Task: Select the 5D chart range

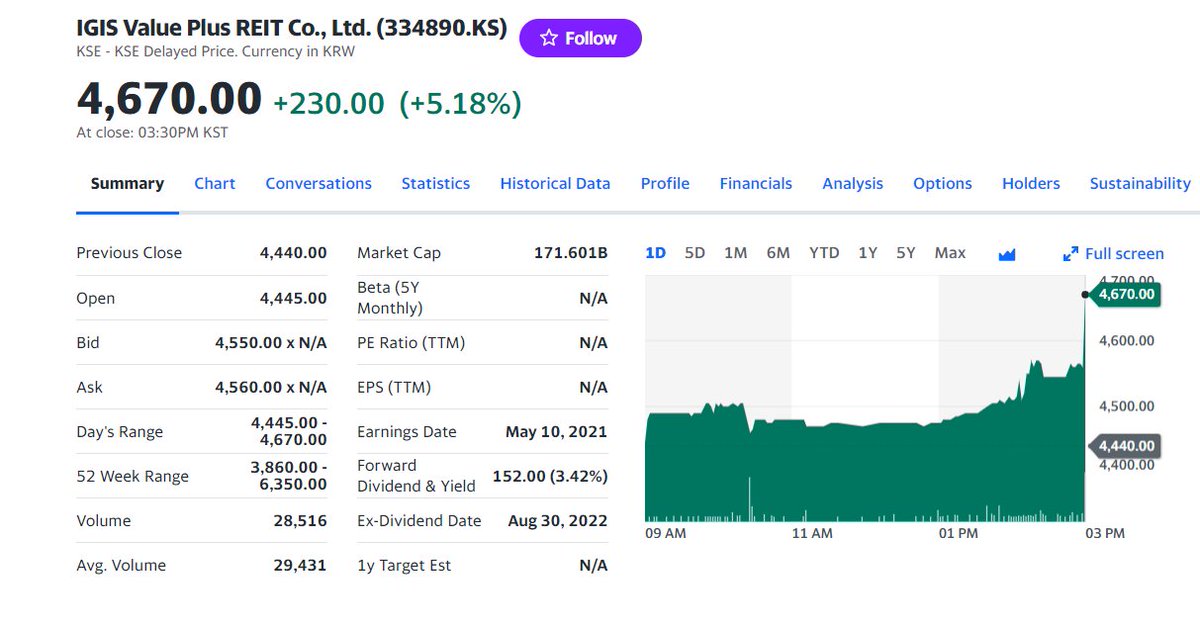Action: click(695, 253)
